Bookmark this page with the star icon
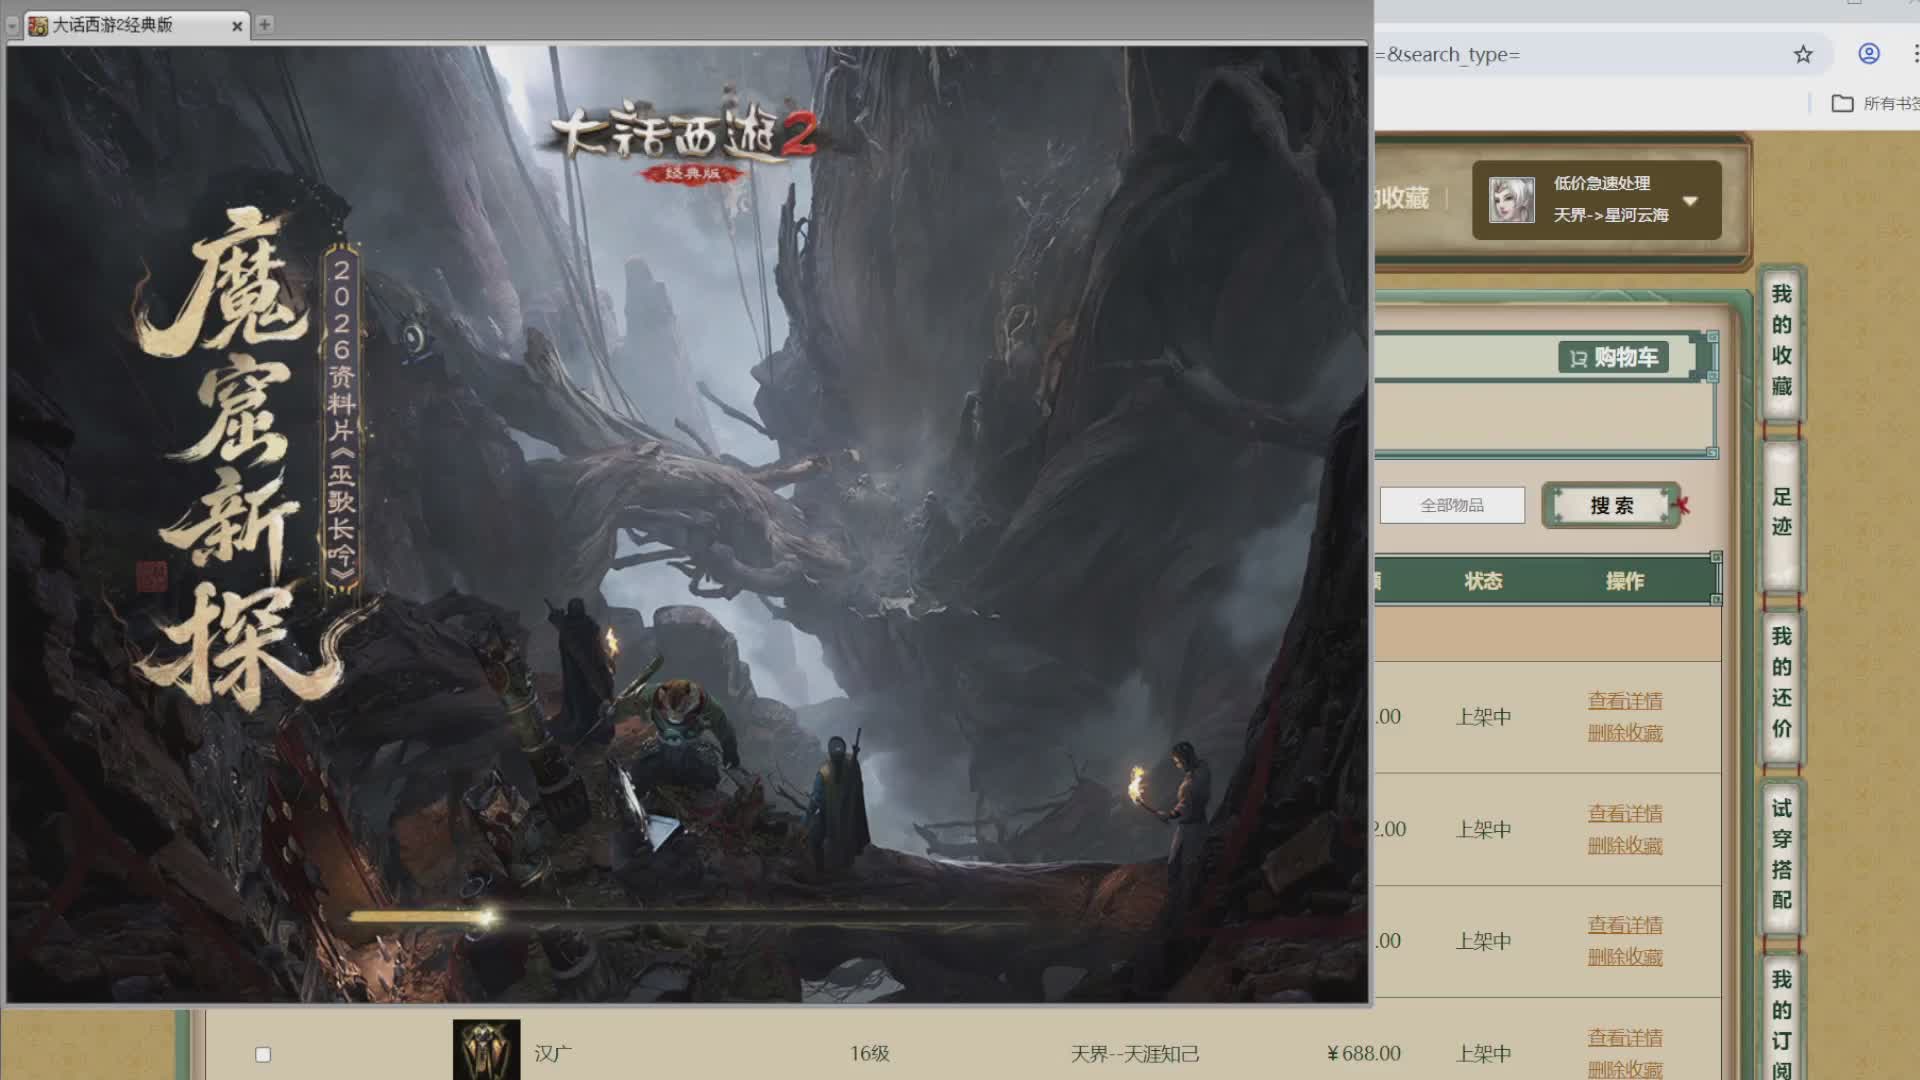This screenshot has width=1920, height=1080. [1803, 54]
